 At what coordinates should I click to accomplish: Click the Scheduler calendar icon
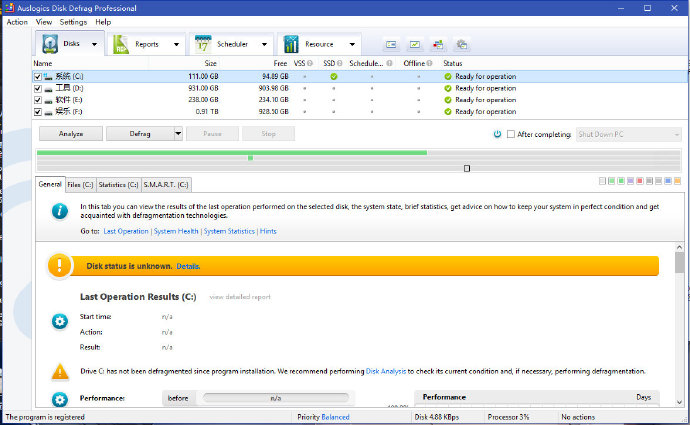tap(203, 44)
